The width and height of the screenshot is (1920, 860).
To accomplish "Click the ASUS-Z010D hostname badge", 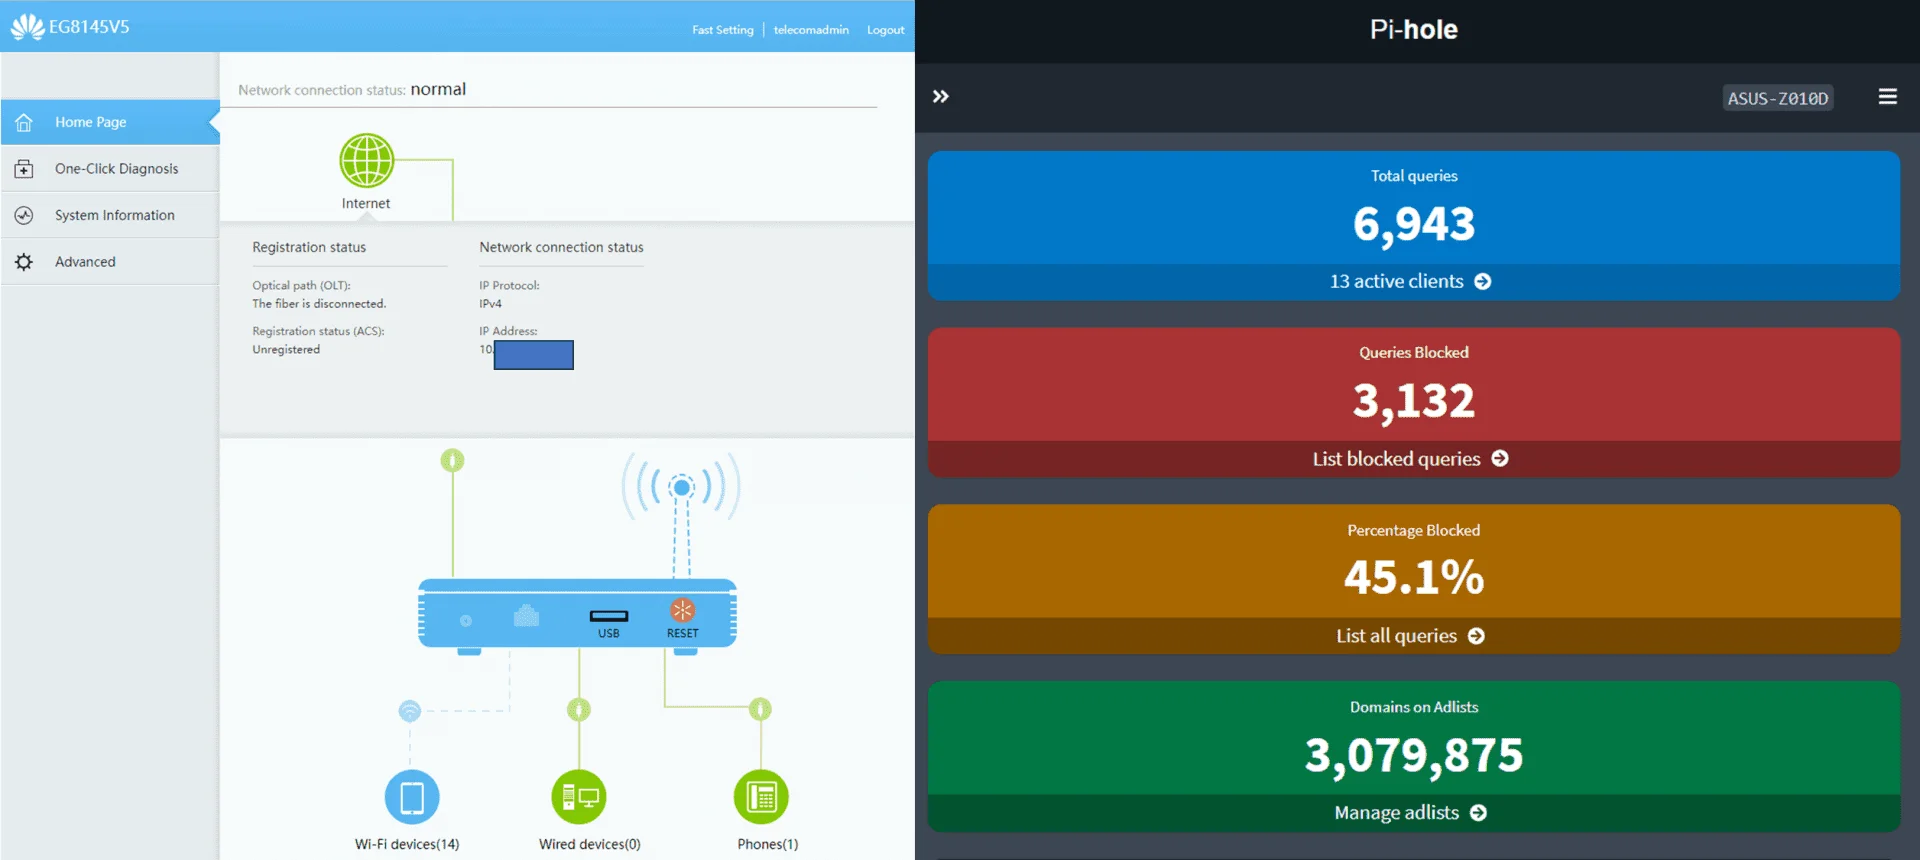I will click(1778, 98).
